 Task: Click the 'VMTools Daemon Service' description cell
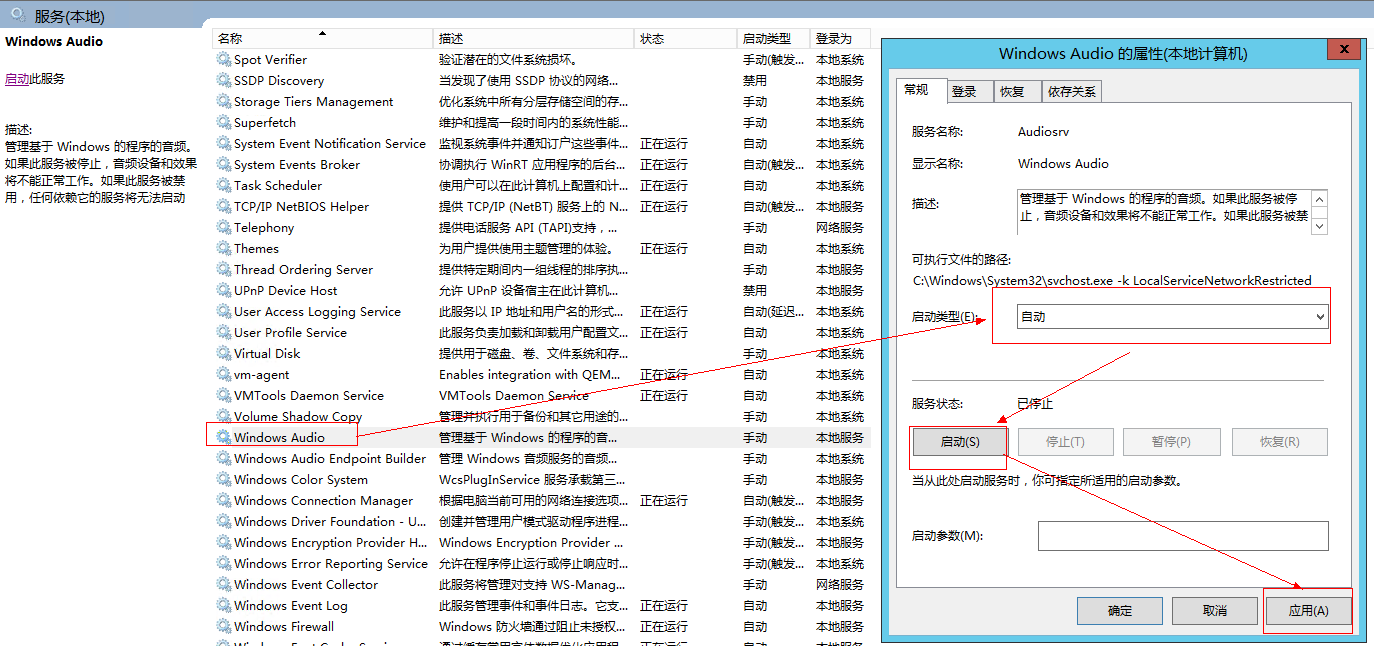(514, 396)
